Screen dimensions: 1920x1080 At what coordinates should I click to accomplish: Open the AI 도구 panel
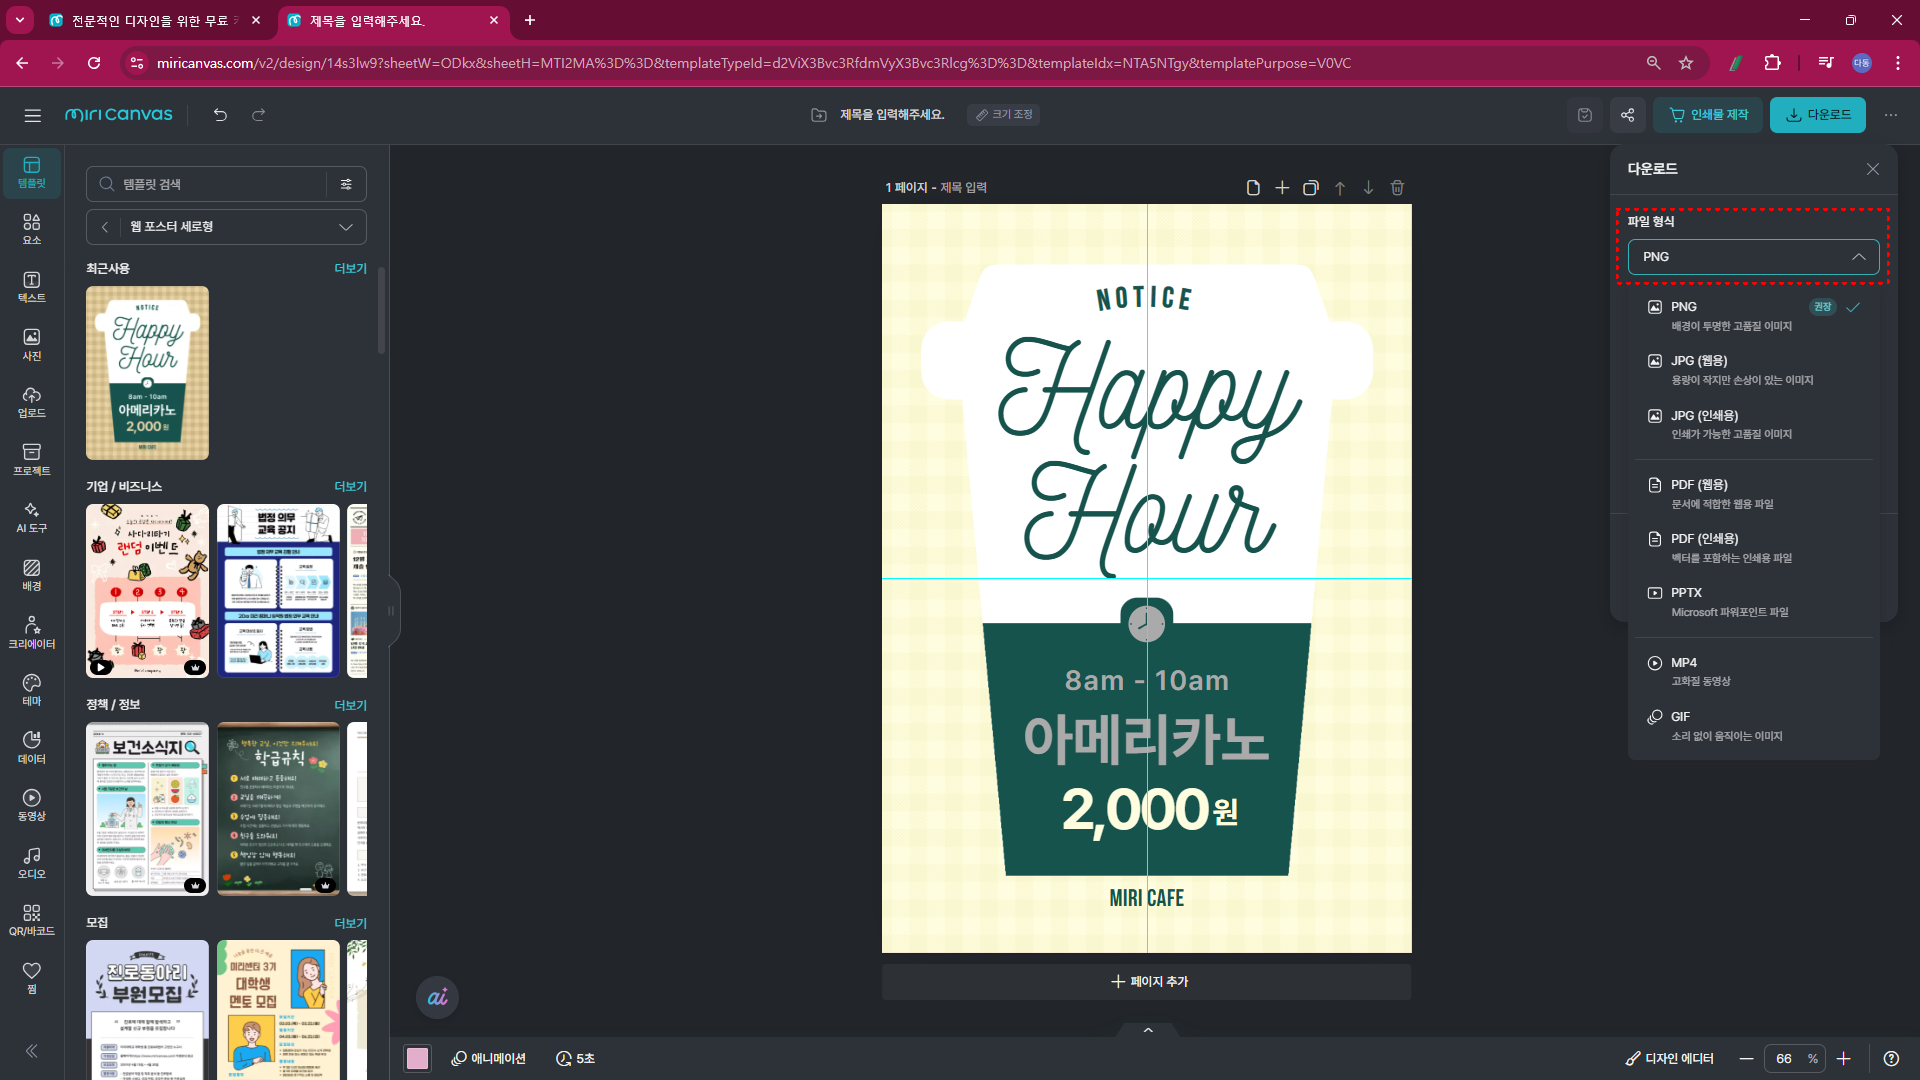coord(32,517)
